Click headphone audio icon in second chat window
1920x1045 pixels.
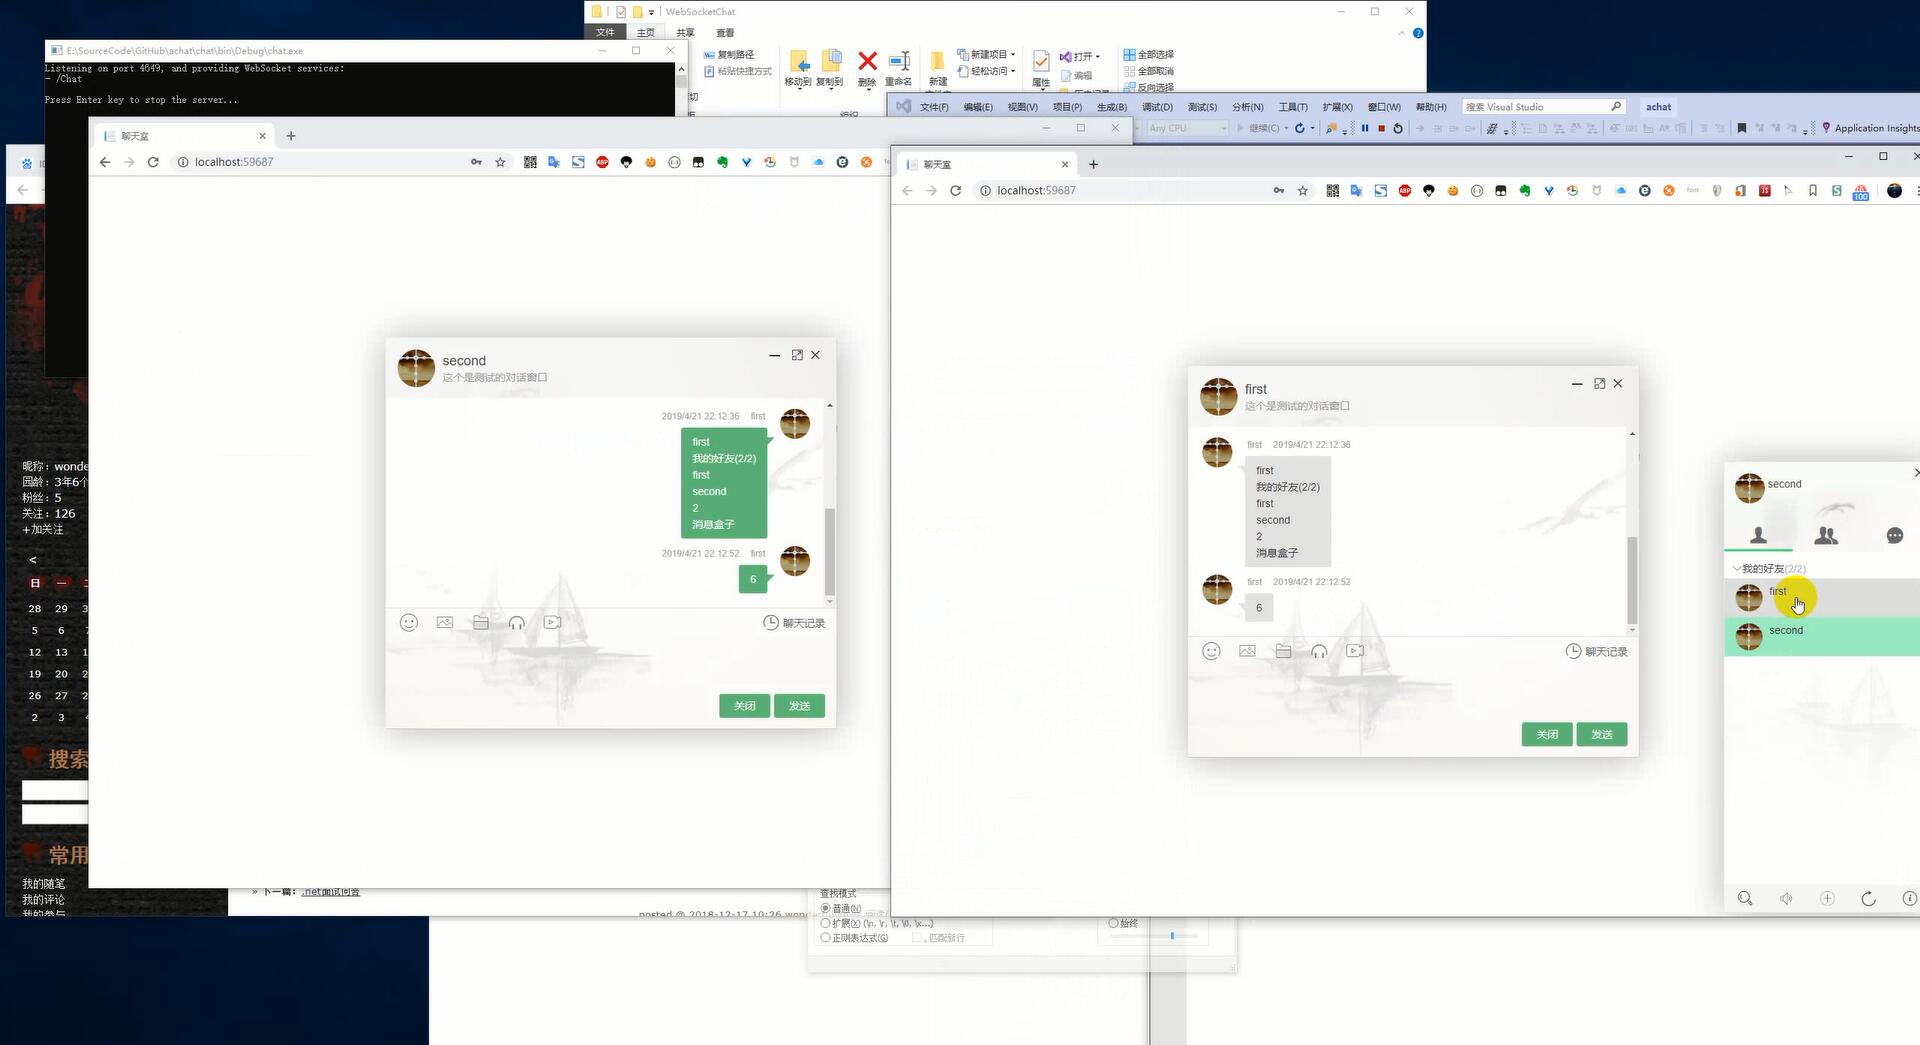(517, 622)
